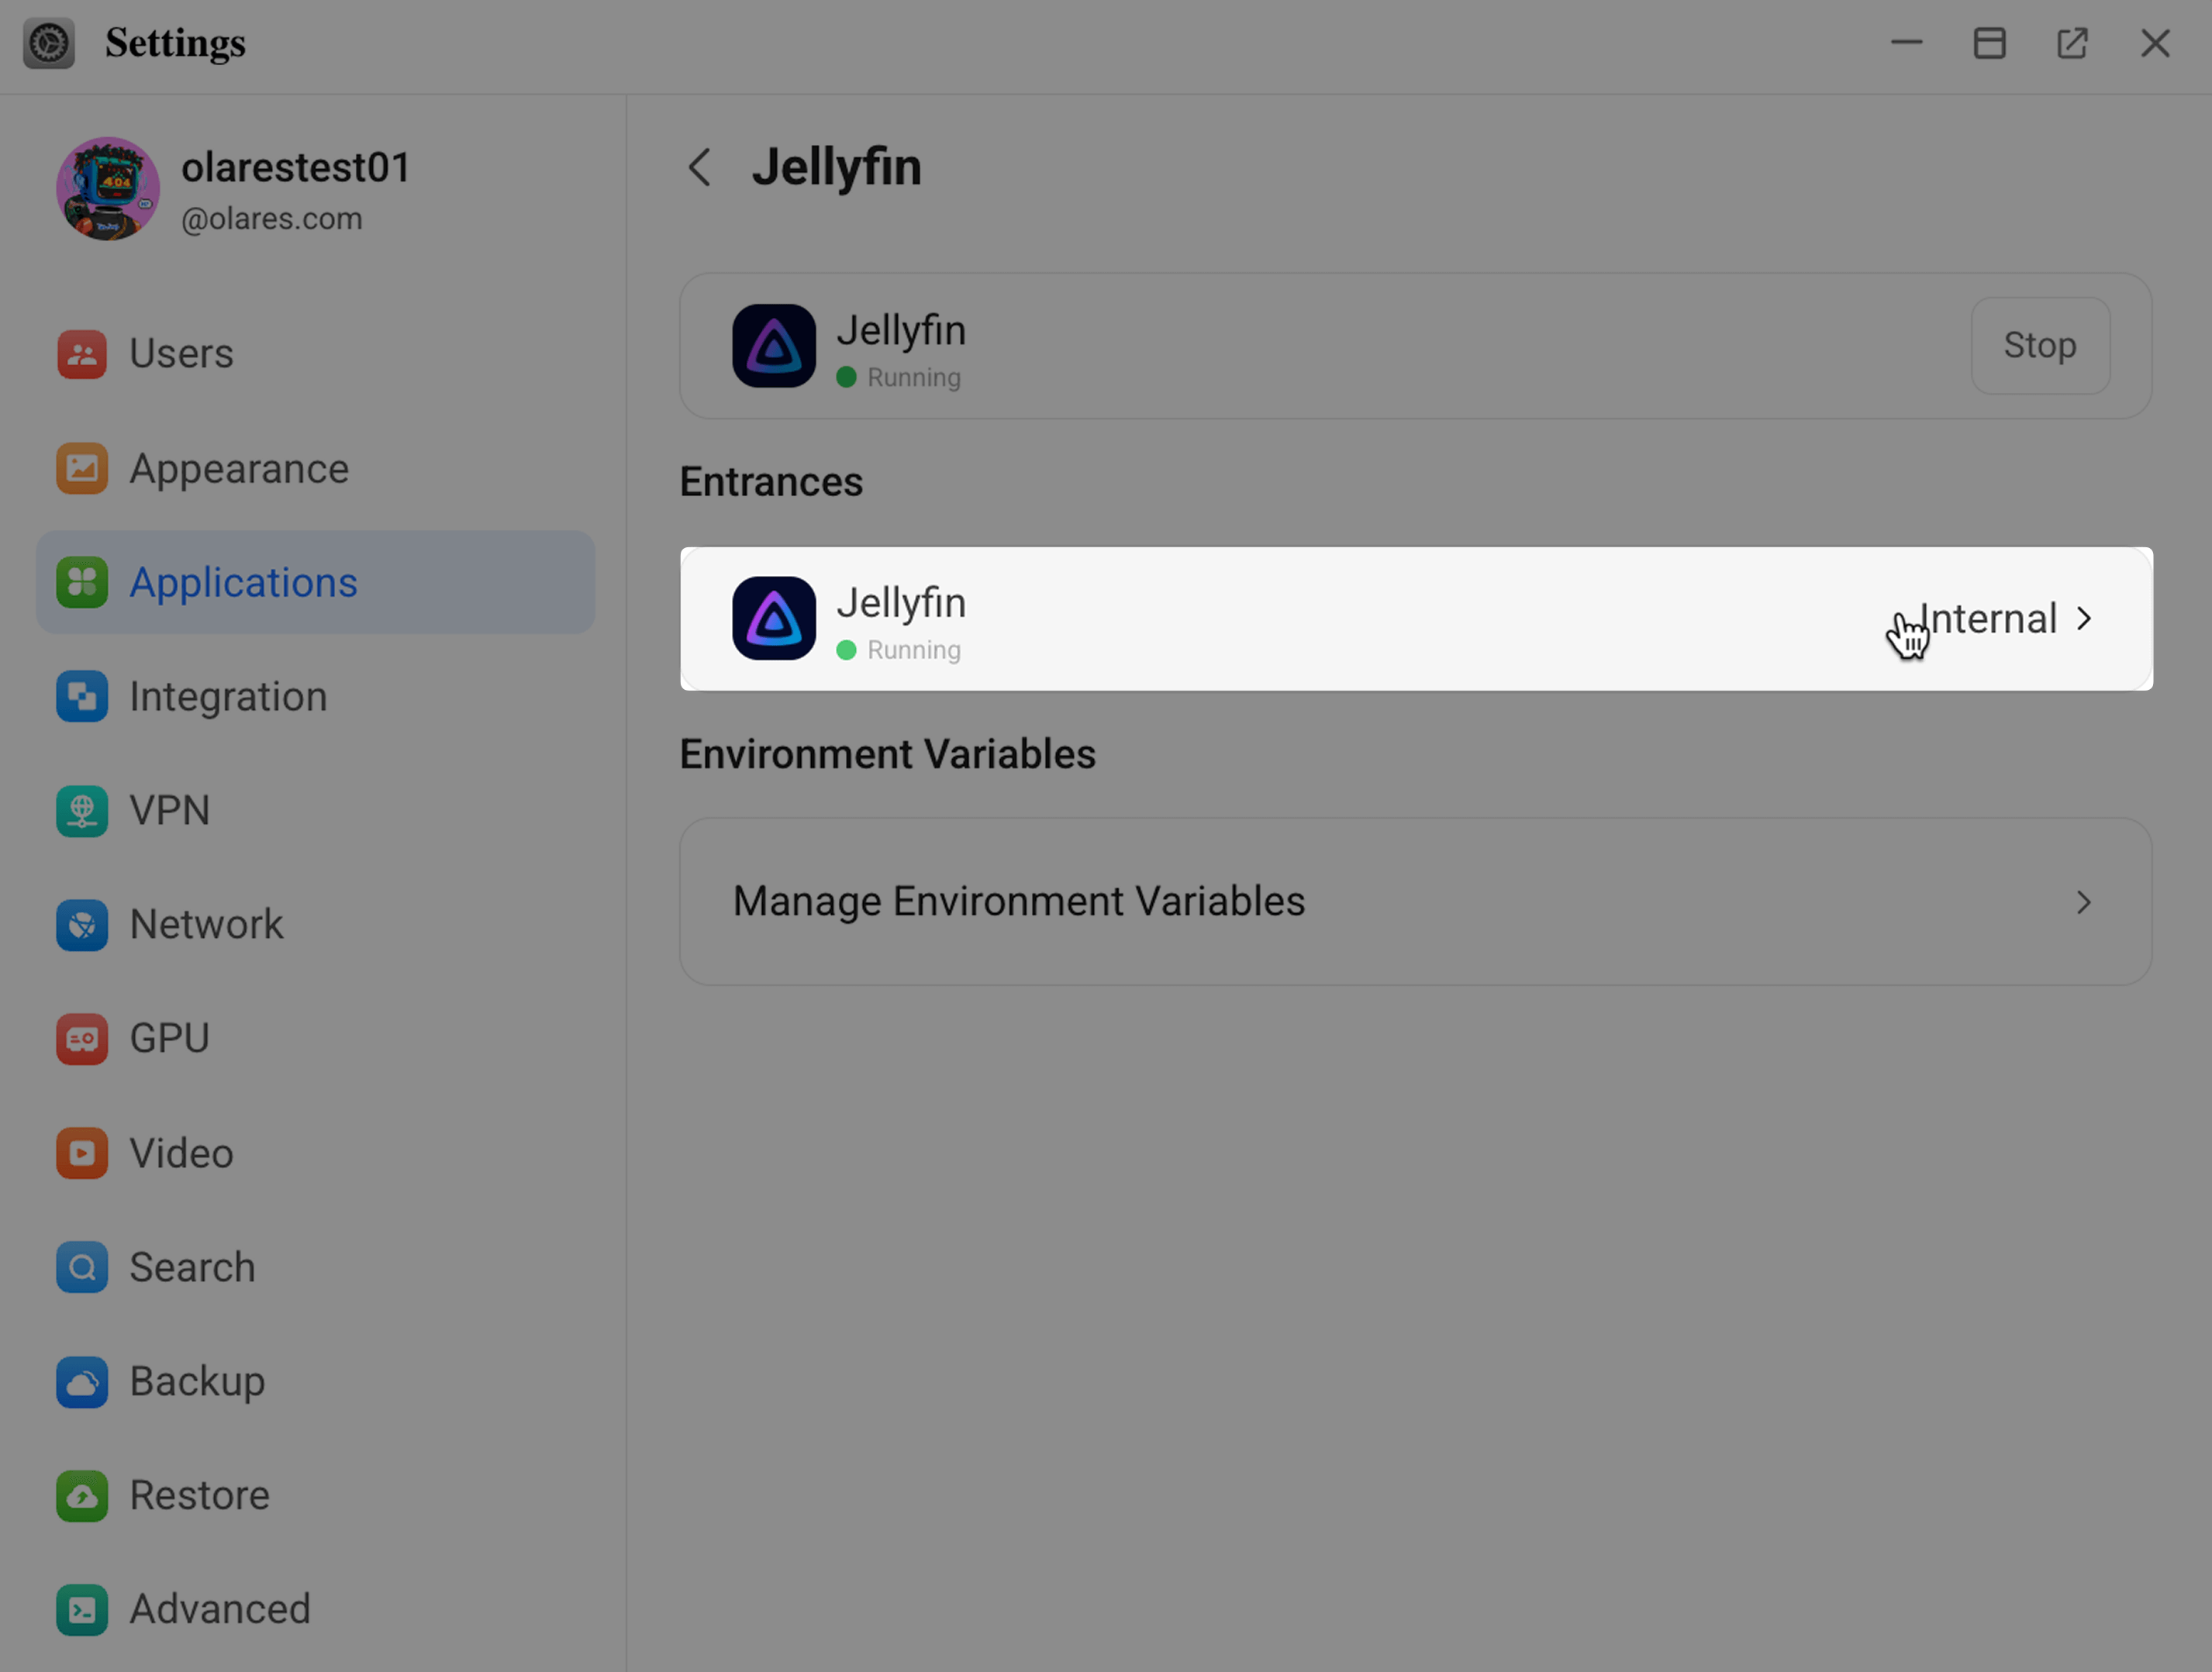Screen dimensions: 2212x1672
Task: Select Applications in the sidebar
Action: [243, 583]
